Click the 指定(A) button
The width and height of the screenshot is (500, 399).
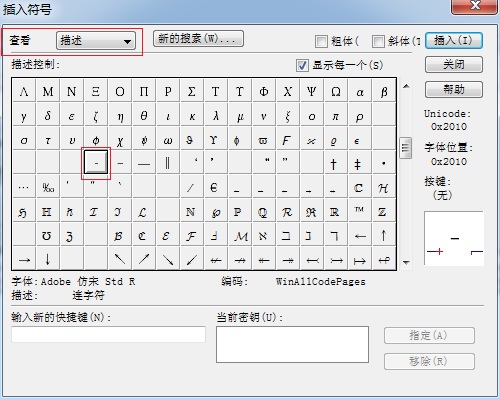tap(429, 335)
